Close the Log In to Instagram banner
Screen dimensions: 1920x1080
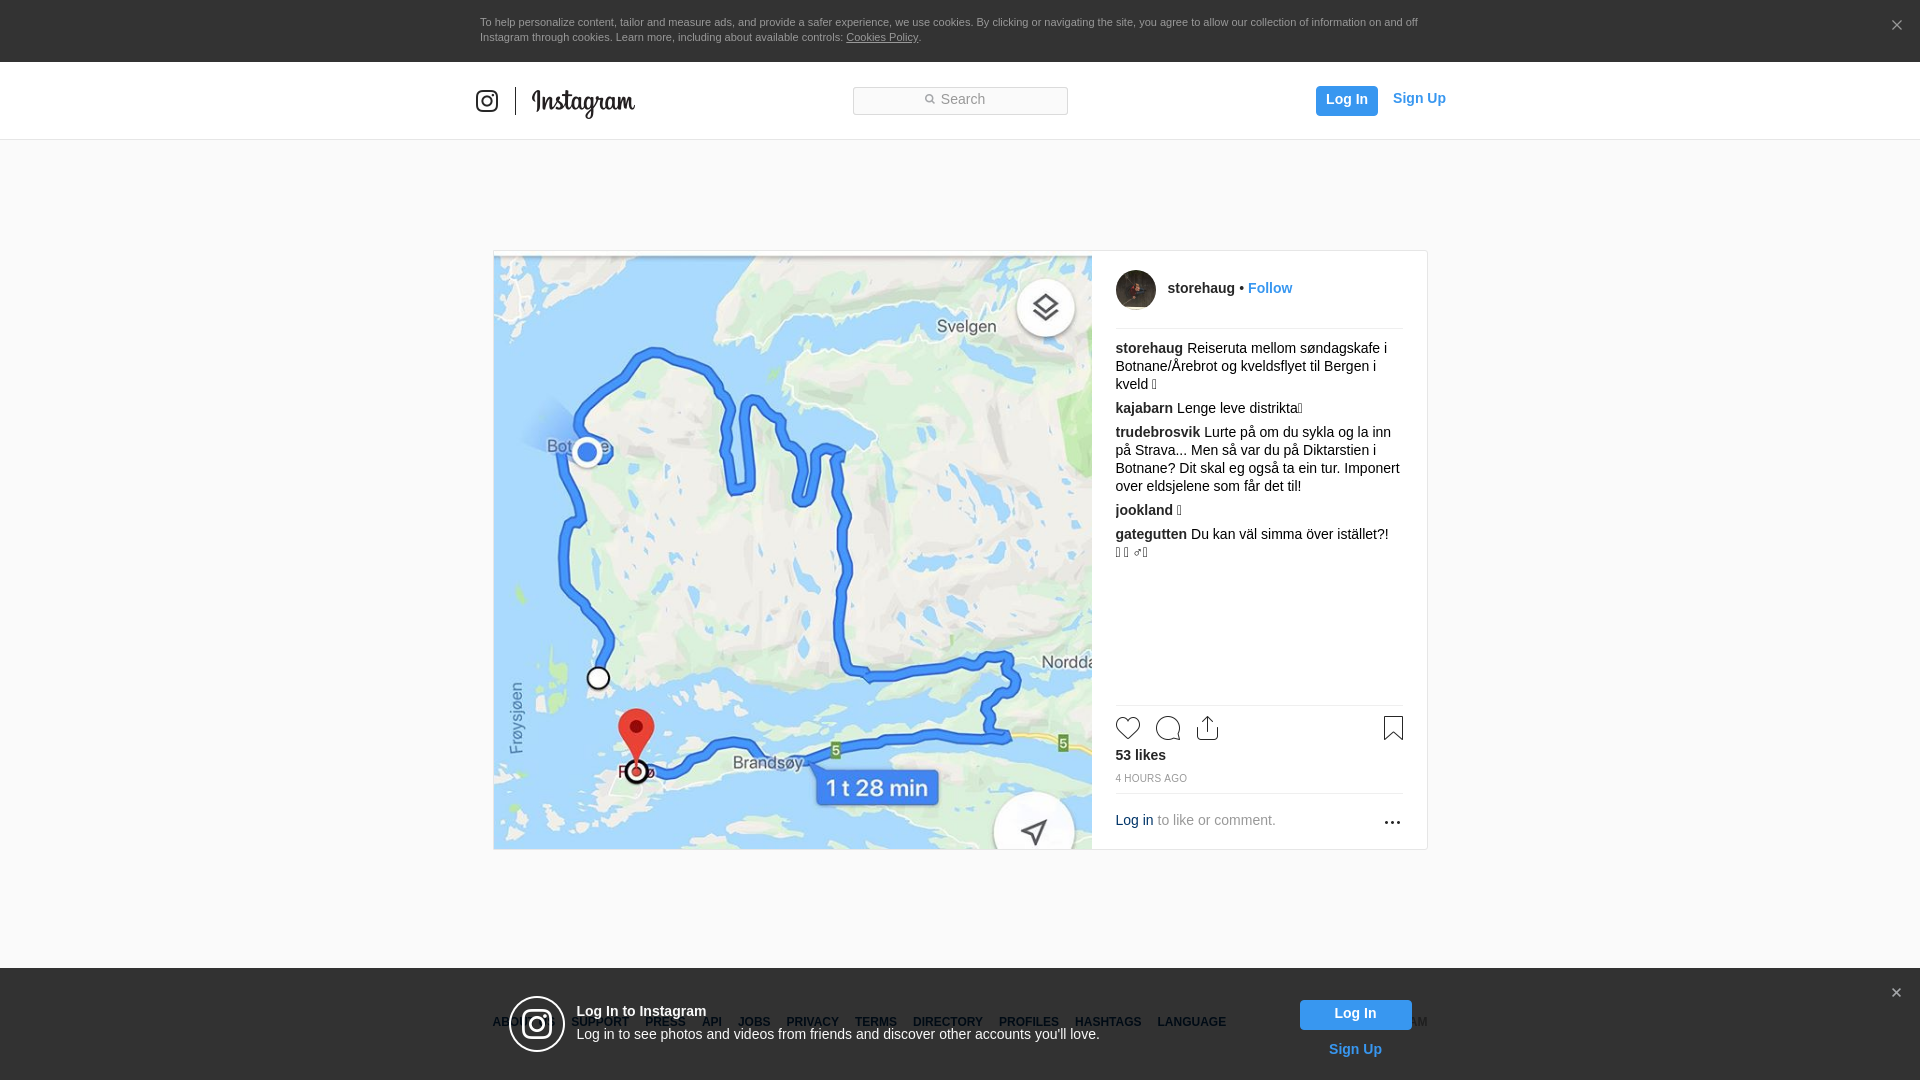click(x=1896, y=993)
